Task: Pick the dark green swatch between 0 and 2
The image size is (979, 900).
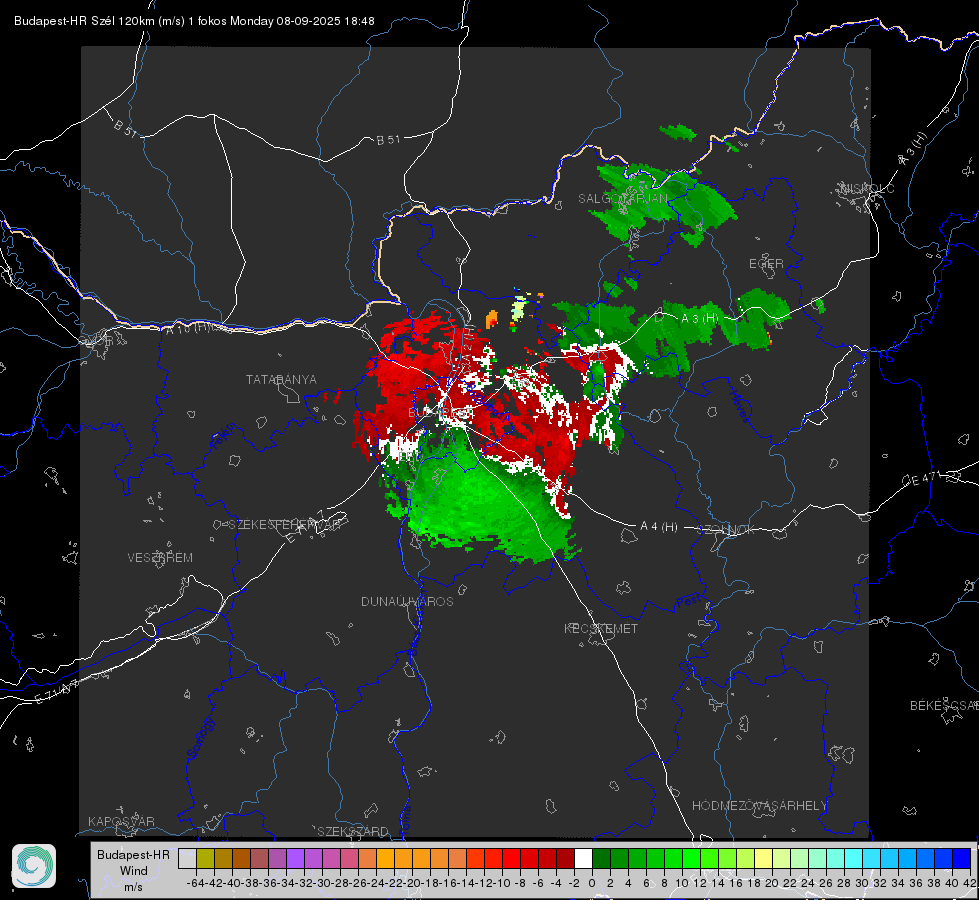Action: click(601, 858)
